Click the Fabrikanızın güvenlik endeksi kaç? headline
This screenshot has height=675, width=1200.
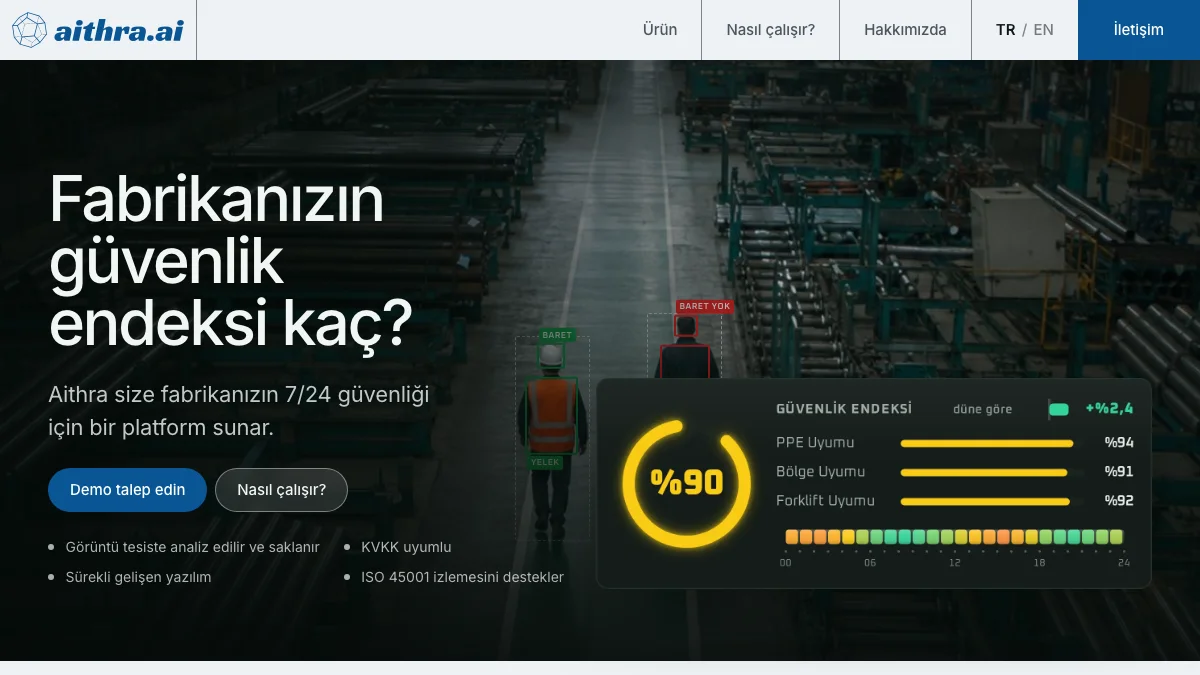pyautogui.click(x=231, y=262)
